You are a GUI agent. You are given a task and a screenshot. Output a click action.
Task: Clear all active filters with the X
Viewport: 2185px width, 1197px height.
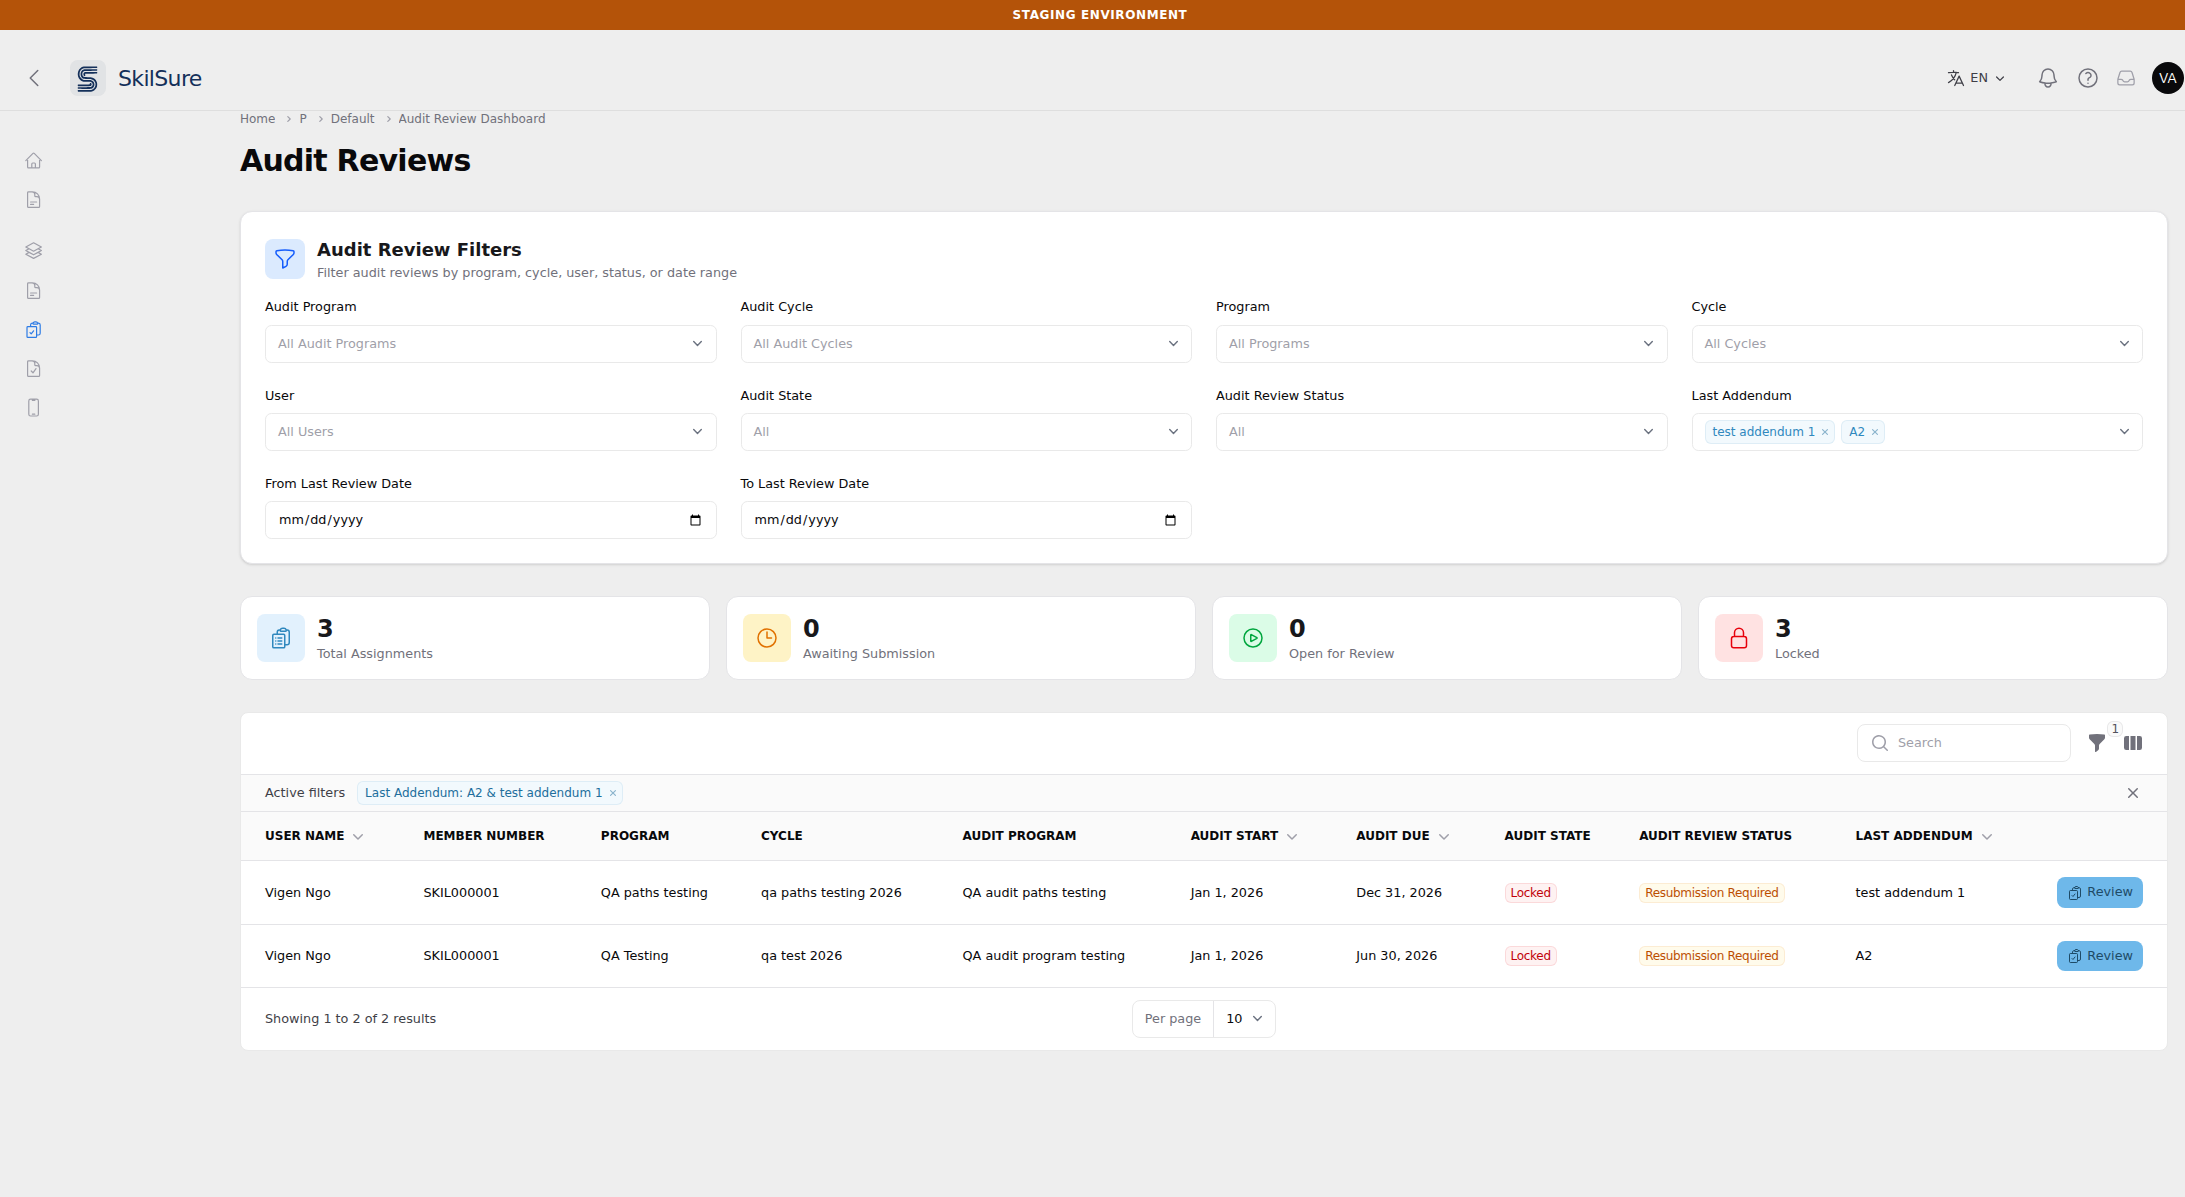point(2133,793)
